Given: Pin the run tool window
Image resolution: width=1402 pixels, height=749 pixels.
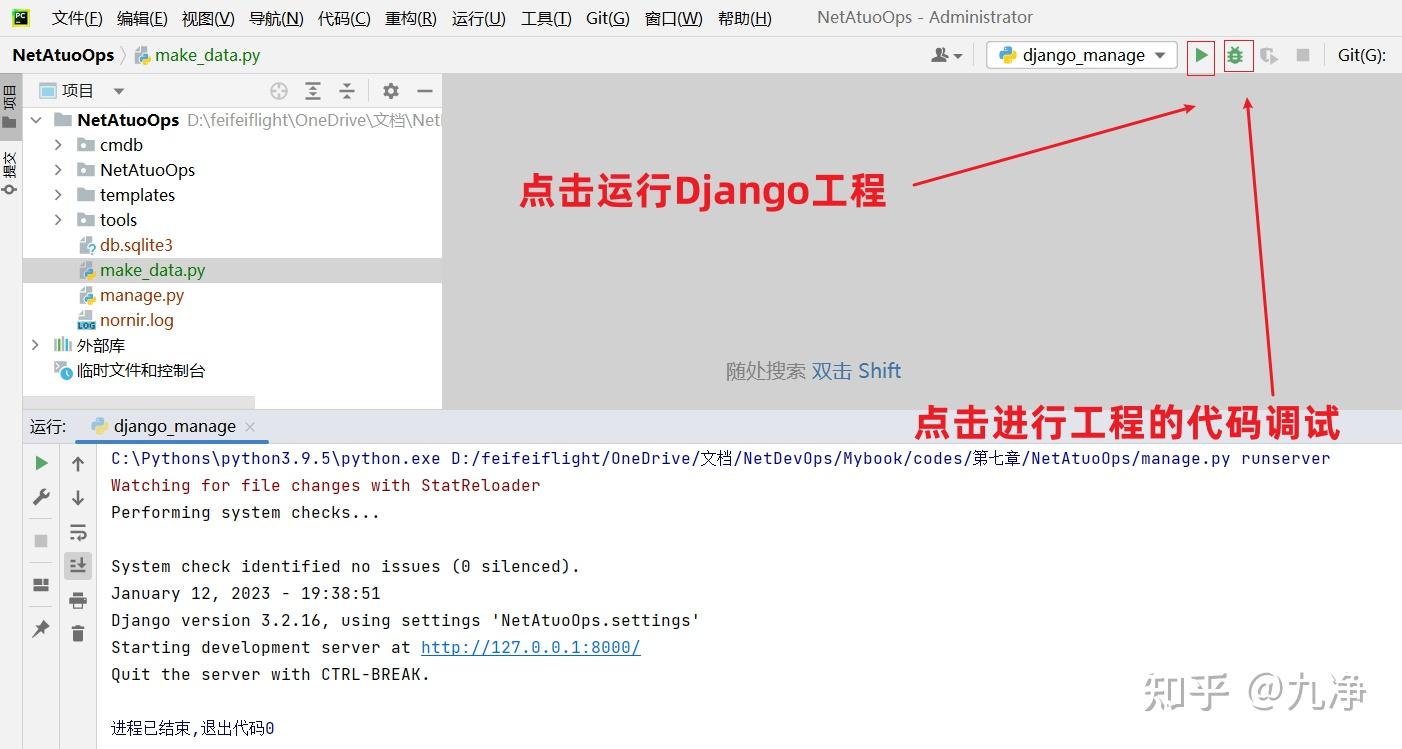Looking at the screenshot, I should coord(41,628).
